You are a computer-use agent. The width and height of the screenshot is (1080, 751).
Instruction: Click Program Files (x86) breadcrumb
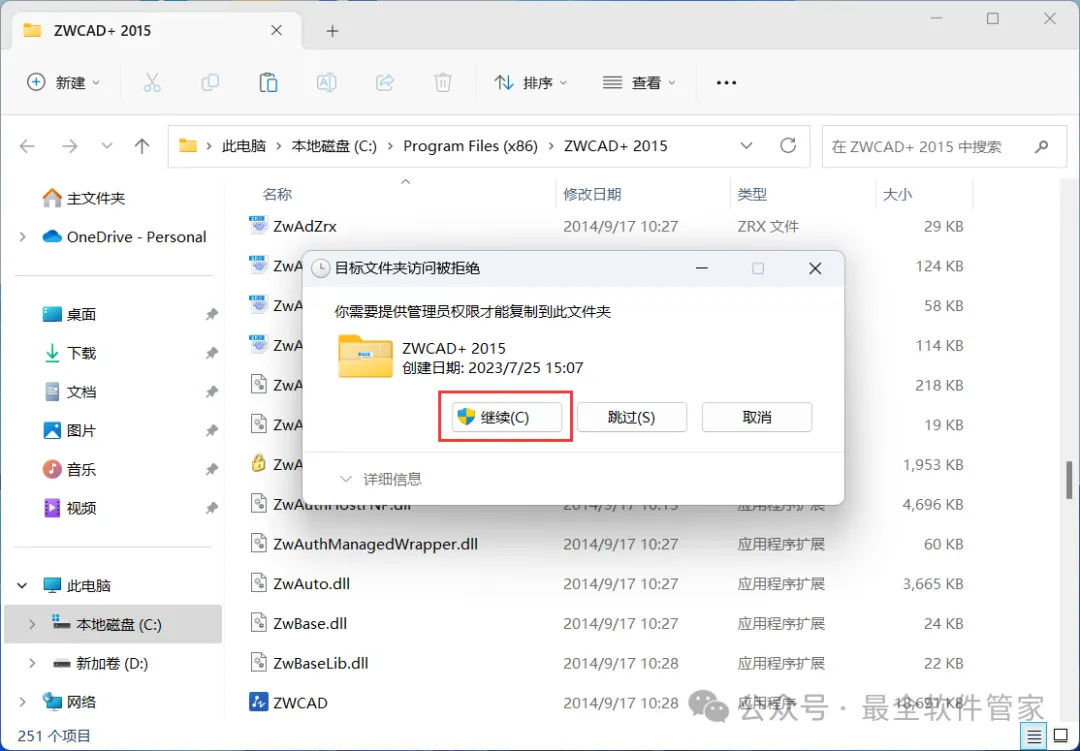click(470, 146)
